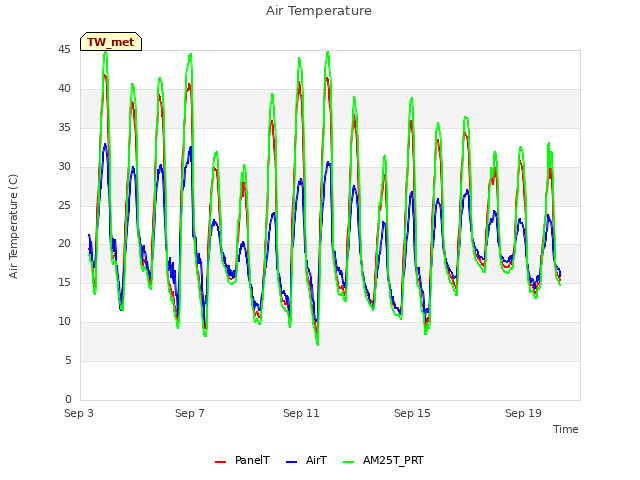Viewport: 640px width, 480px height.
Task: Click the Sep 19 x-axis tick label
Action: tap(523, 413)
